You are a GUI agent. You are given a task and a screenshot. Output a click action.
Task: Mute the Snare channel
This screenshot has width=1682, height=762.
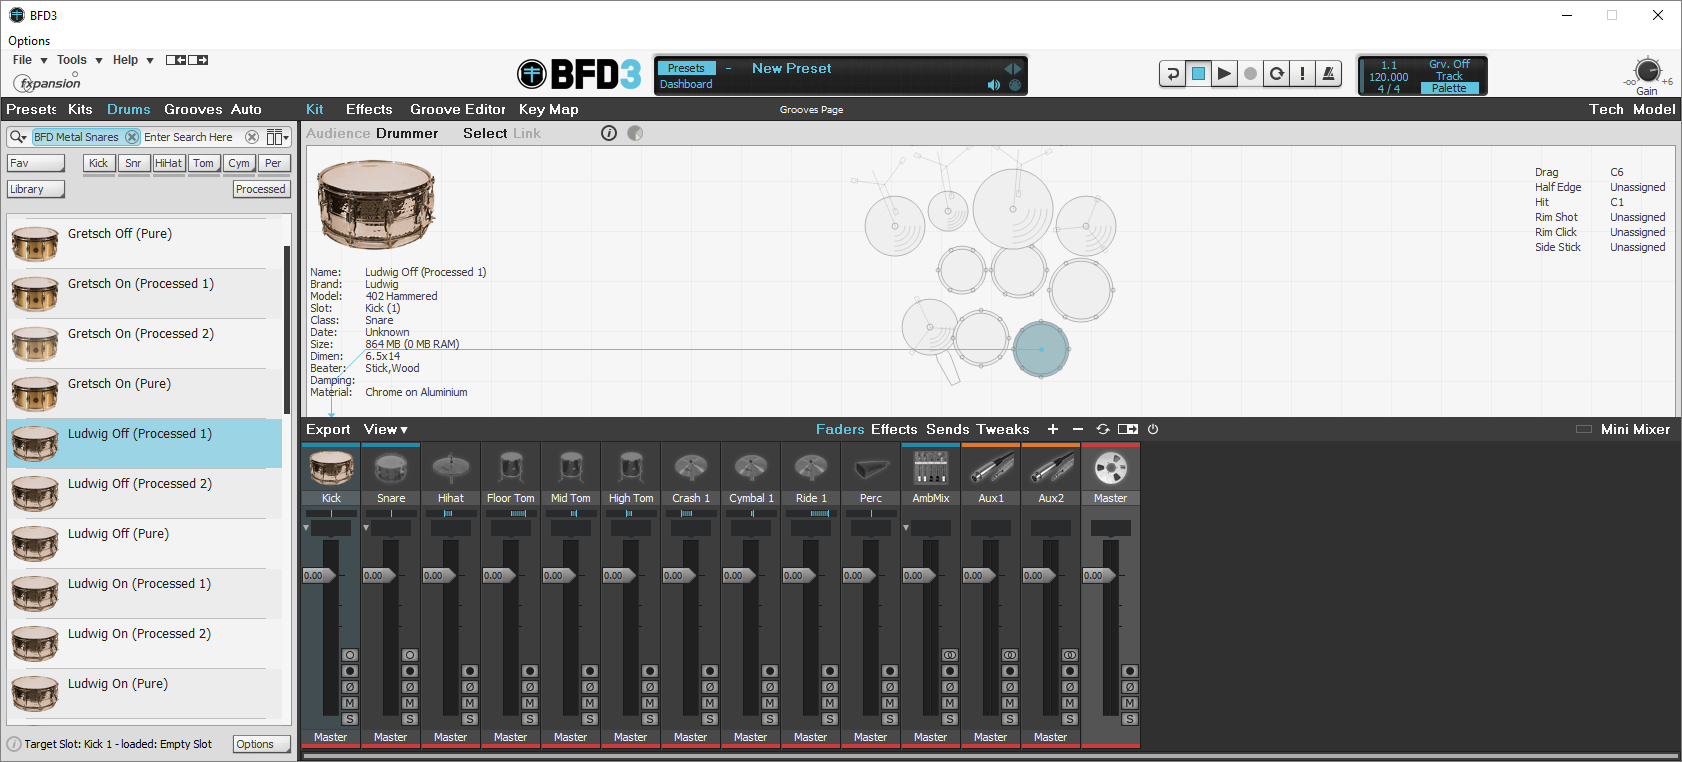coord(410,703)
